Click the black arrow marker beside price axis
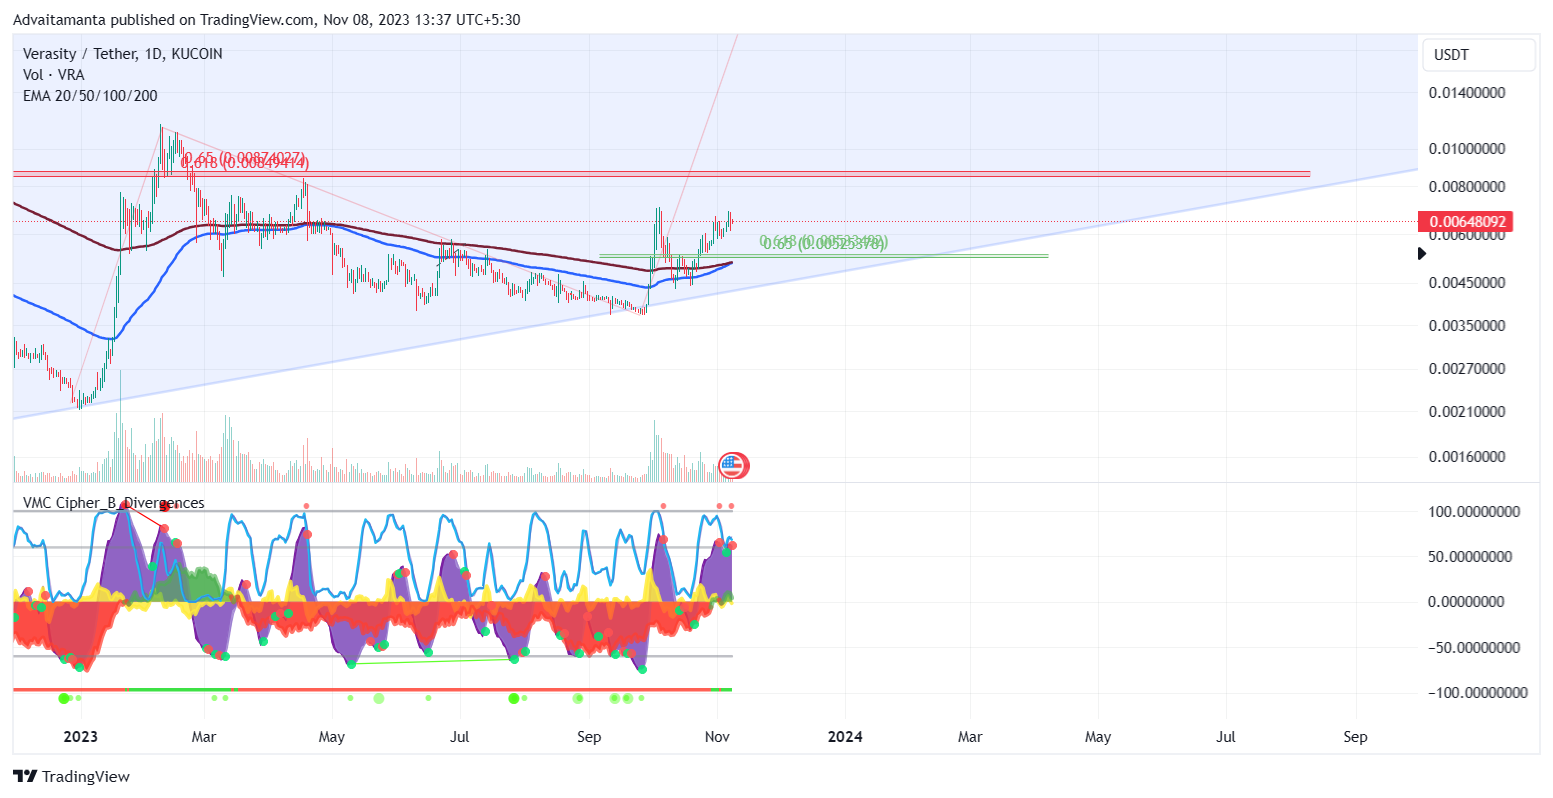The image size is (1553, 798). [x=1423, y=254]
